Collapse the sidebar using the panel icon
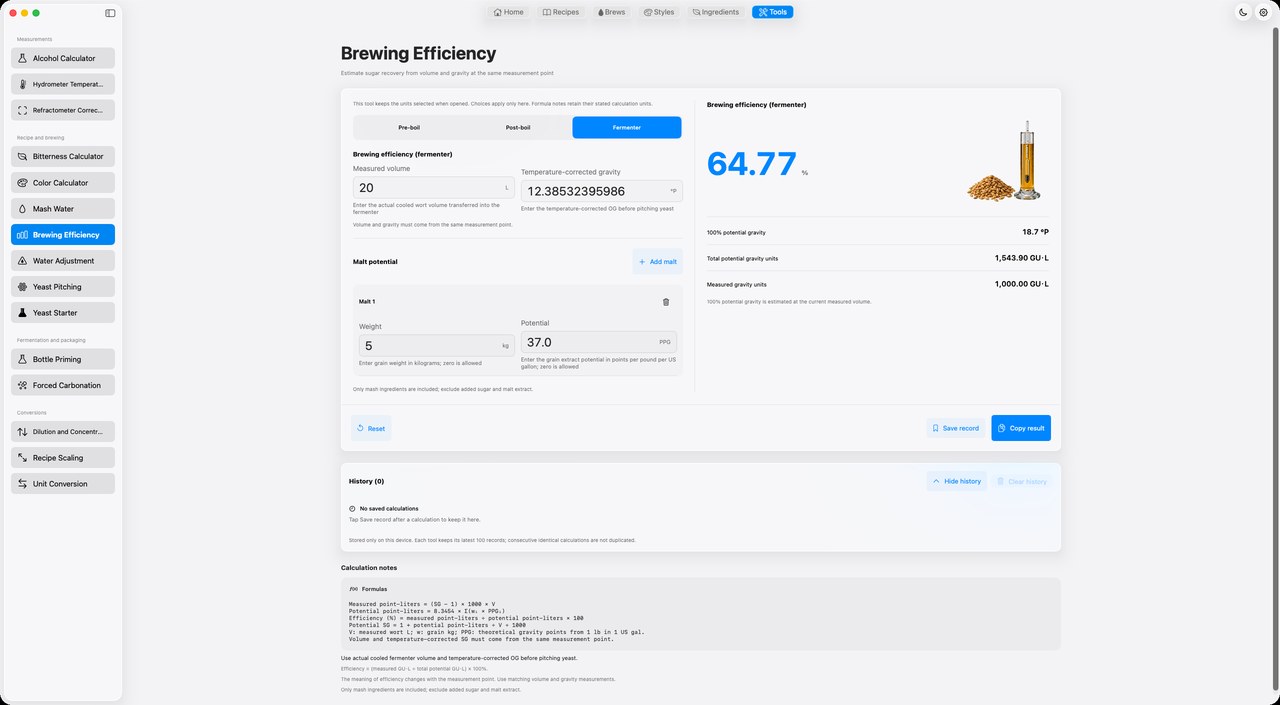 point(110,13)
